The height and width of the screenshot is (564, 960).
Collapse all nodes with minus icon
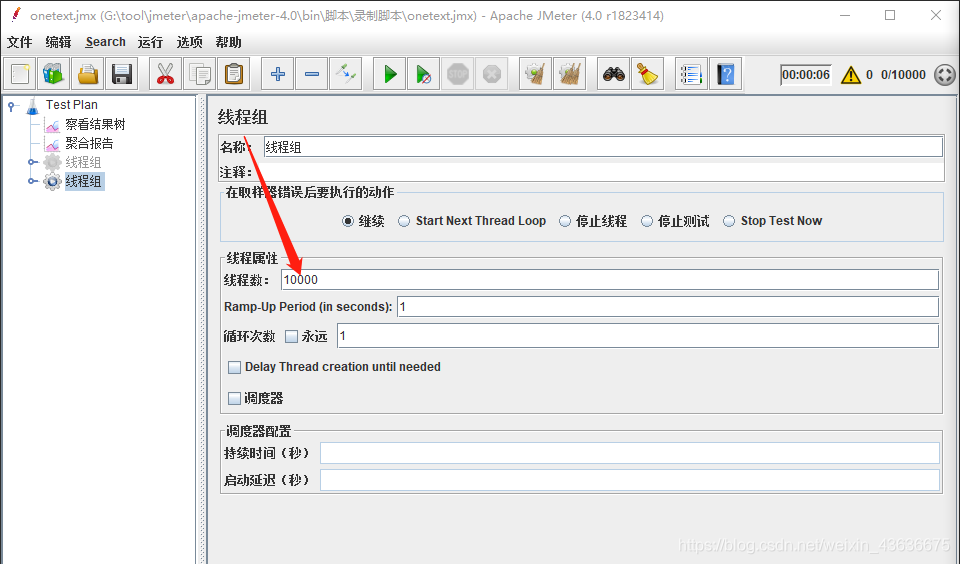click(312, 74)
